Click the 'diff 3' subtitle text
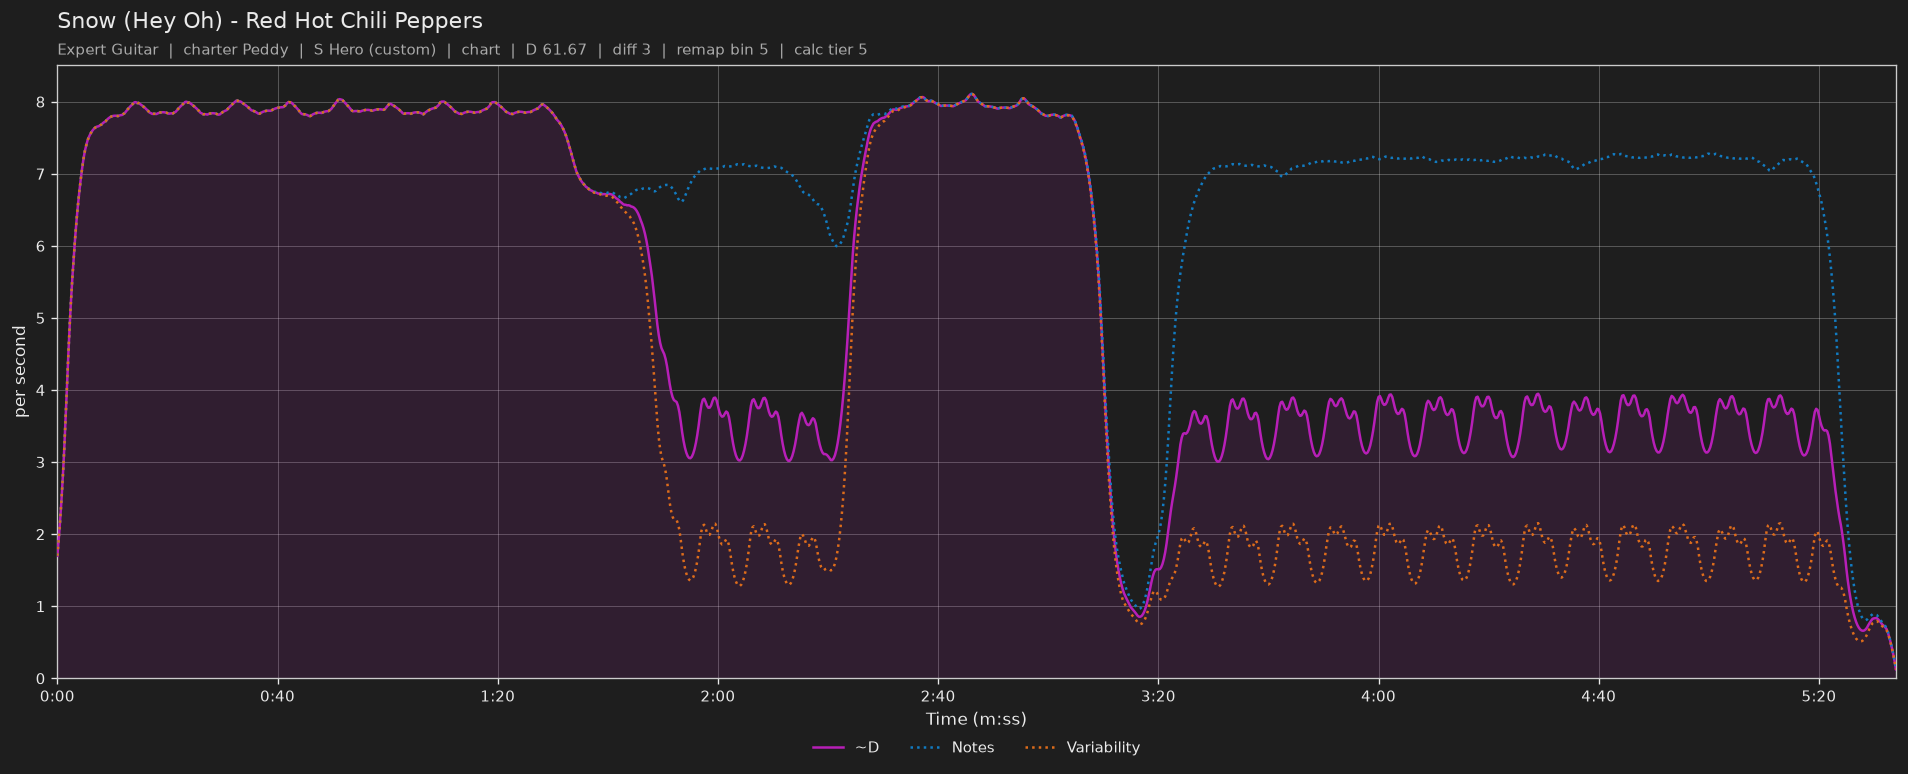This screenshot has width=1908, height=774. (x=631, y=50)
